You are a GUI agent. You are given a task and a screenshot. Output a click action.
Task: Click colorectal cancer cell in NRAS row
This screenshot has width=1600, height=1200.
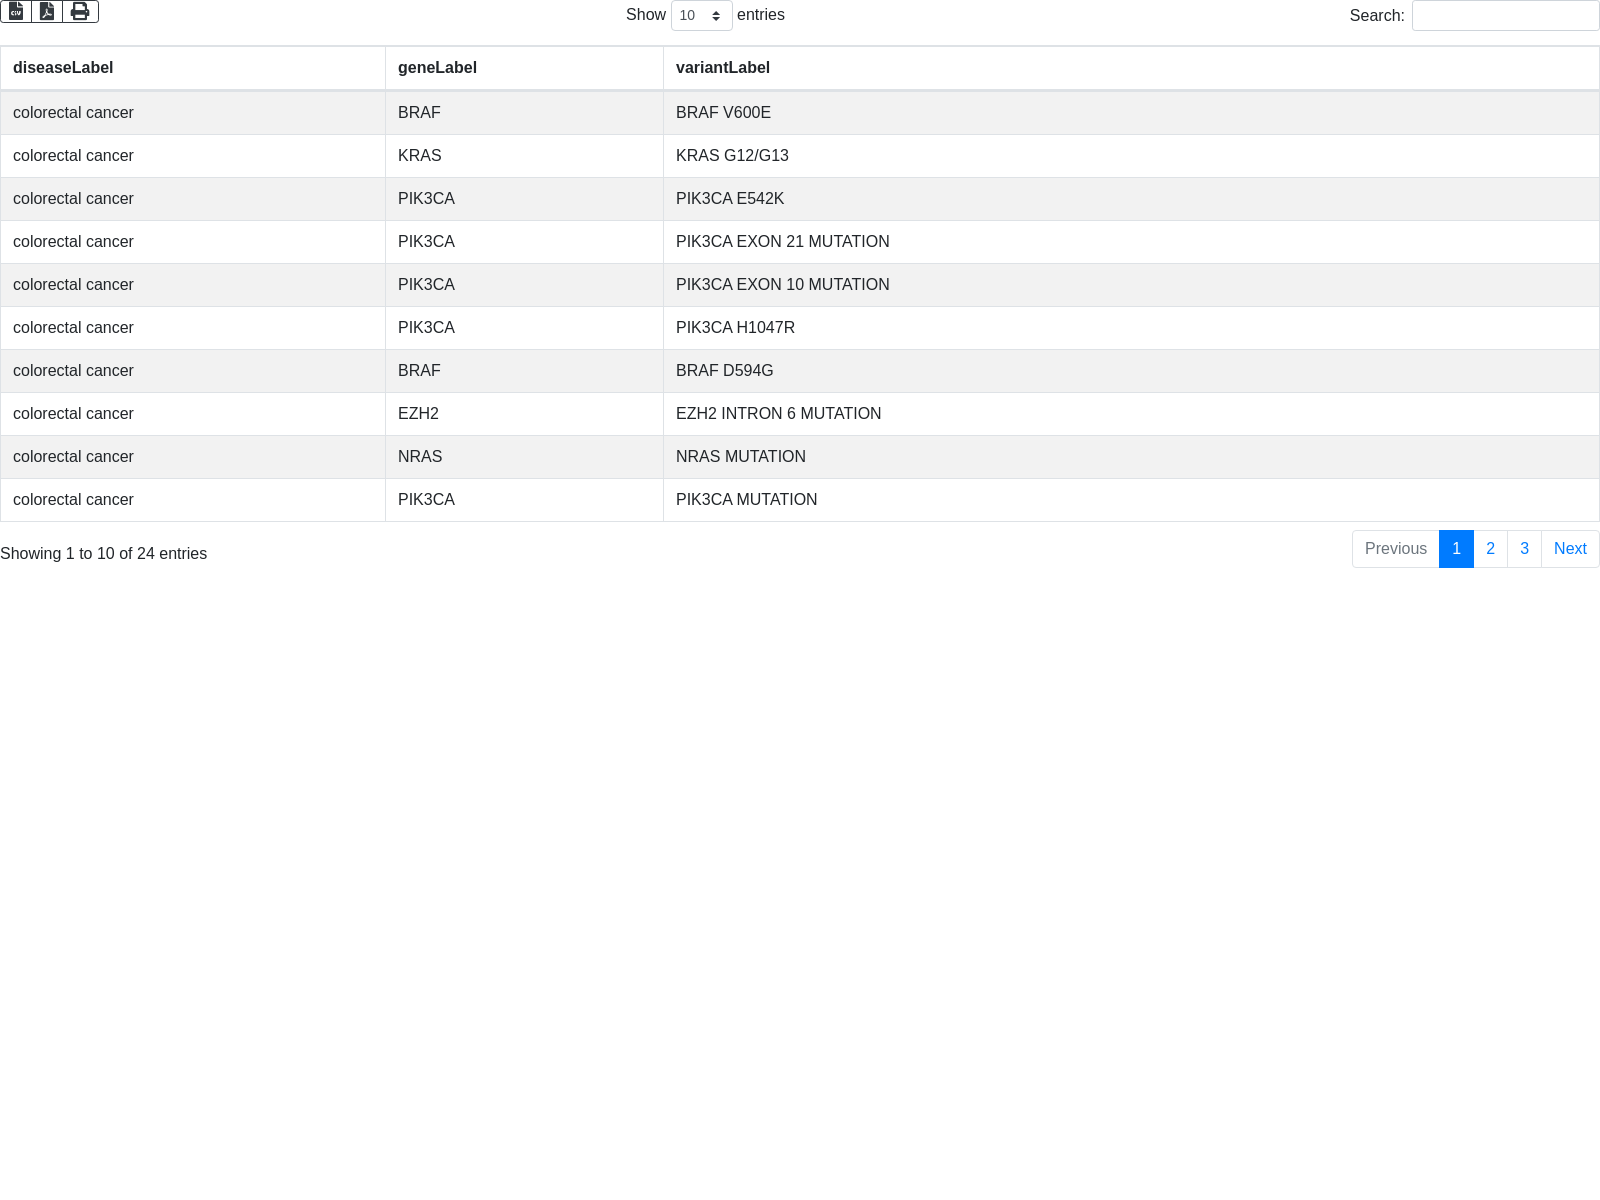click(x=193, y=457)
